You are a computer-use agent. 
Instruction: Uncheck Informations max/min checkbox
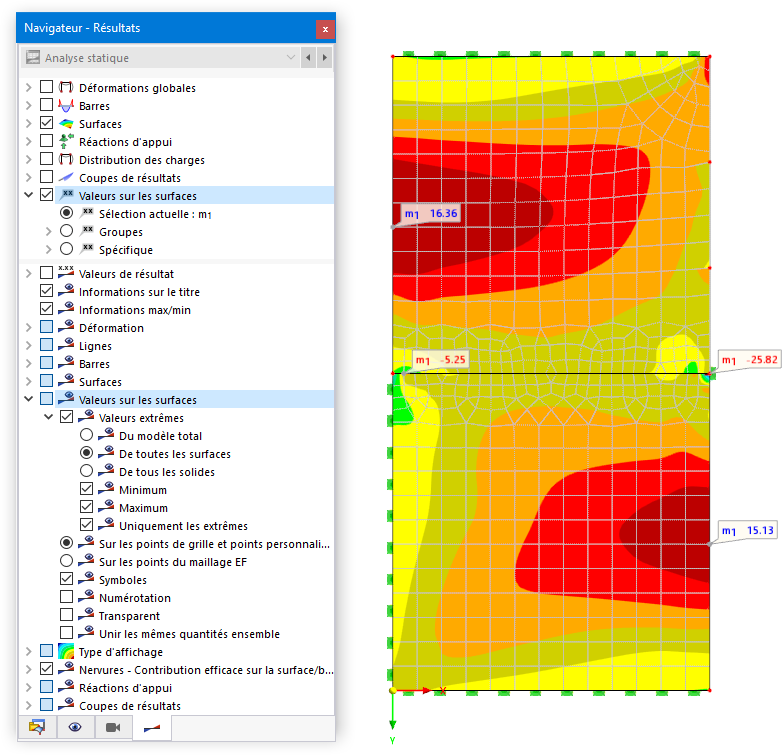click(46, 309)
